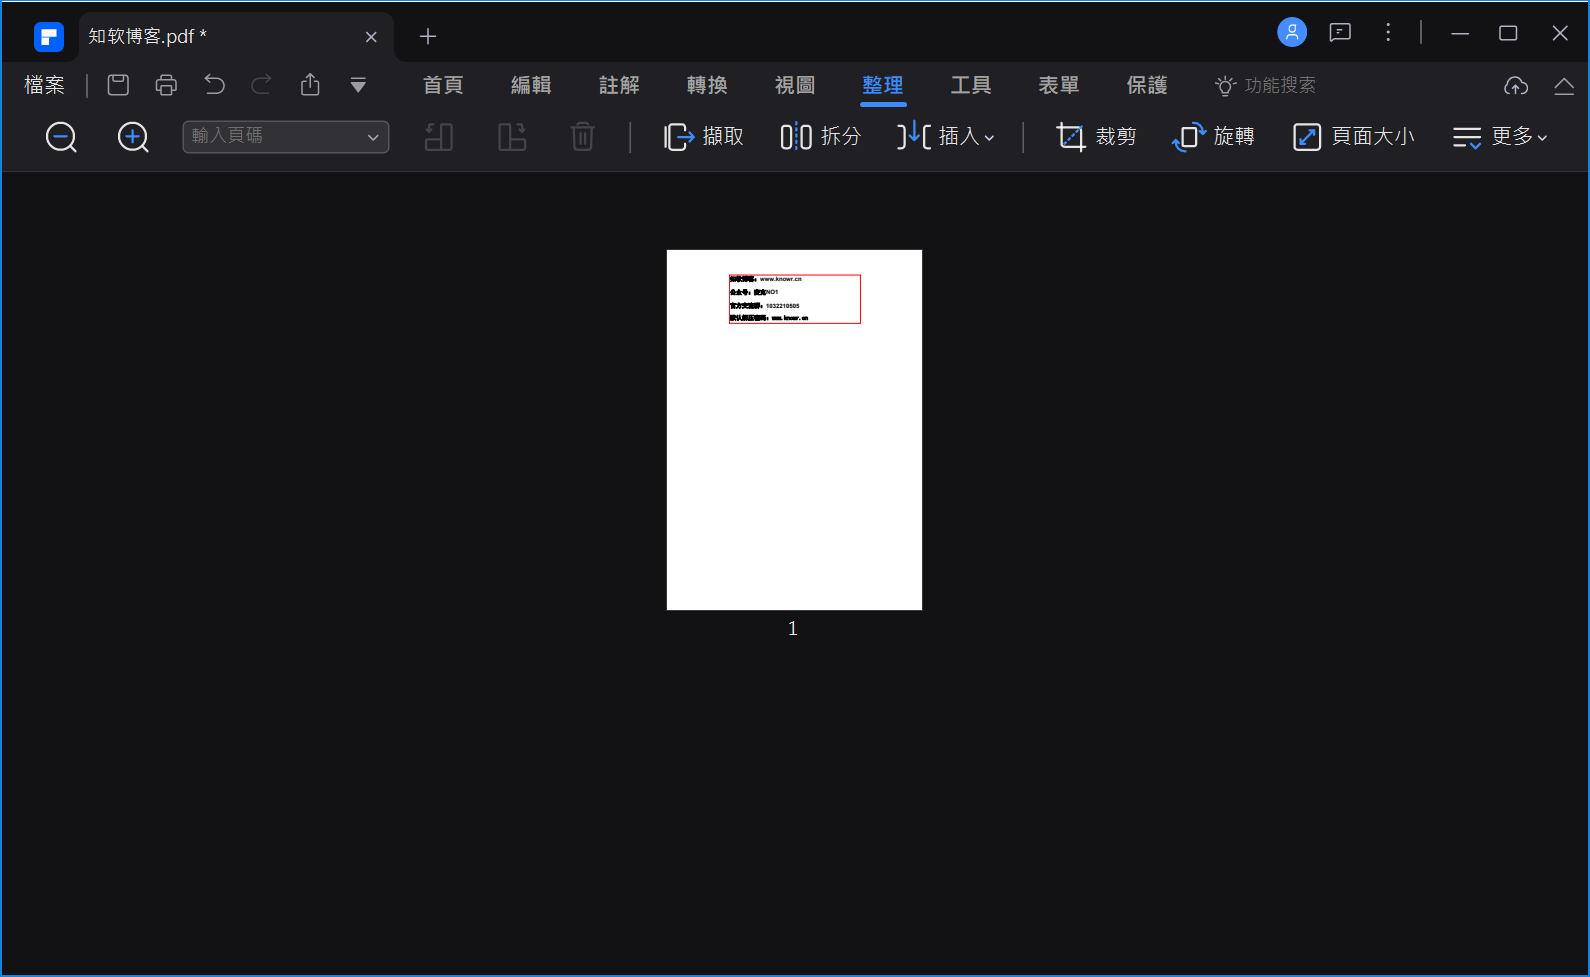Open the 檔案 file menu

click(44, 85)
